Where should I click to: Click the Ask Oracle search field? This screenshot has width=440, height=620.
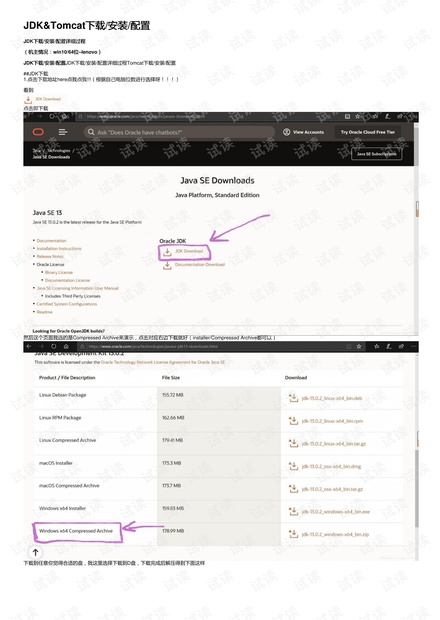[179, 132]
